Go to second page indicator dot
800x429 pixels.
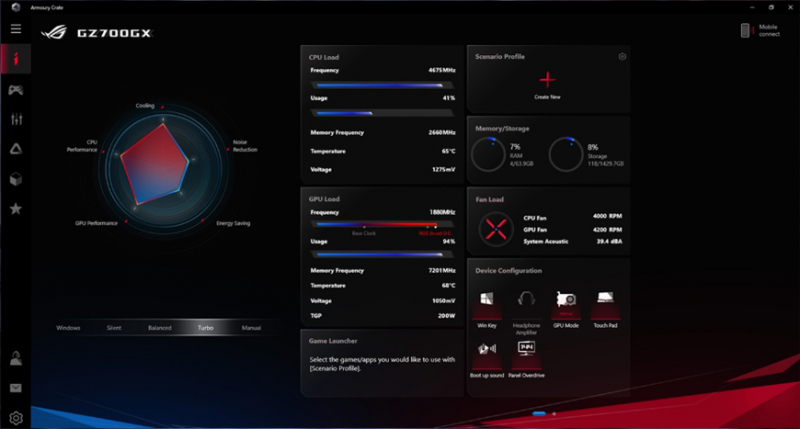click(x=555, y=414)
